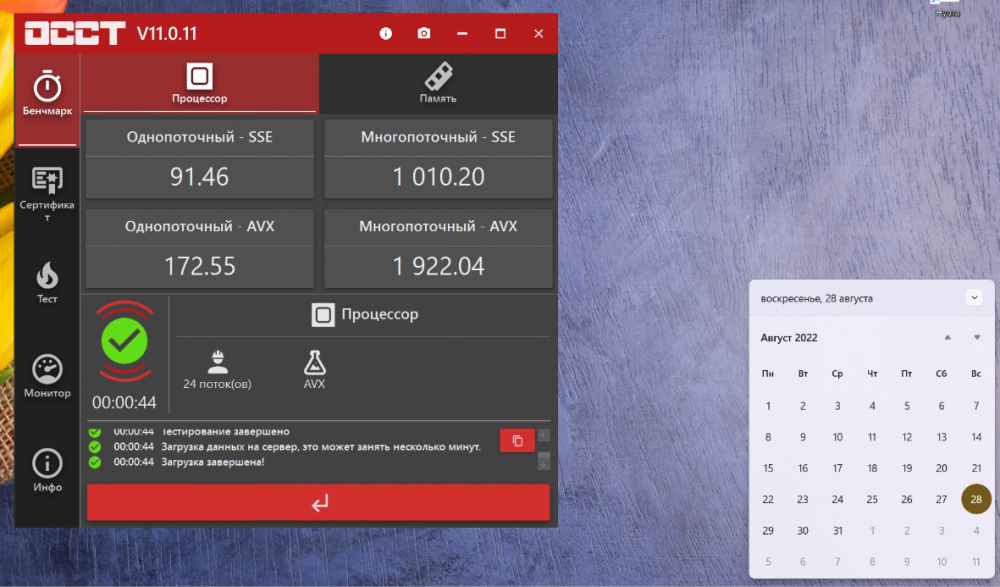Click the green checkmark status icon

coord(124,341)
